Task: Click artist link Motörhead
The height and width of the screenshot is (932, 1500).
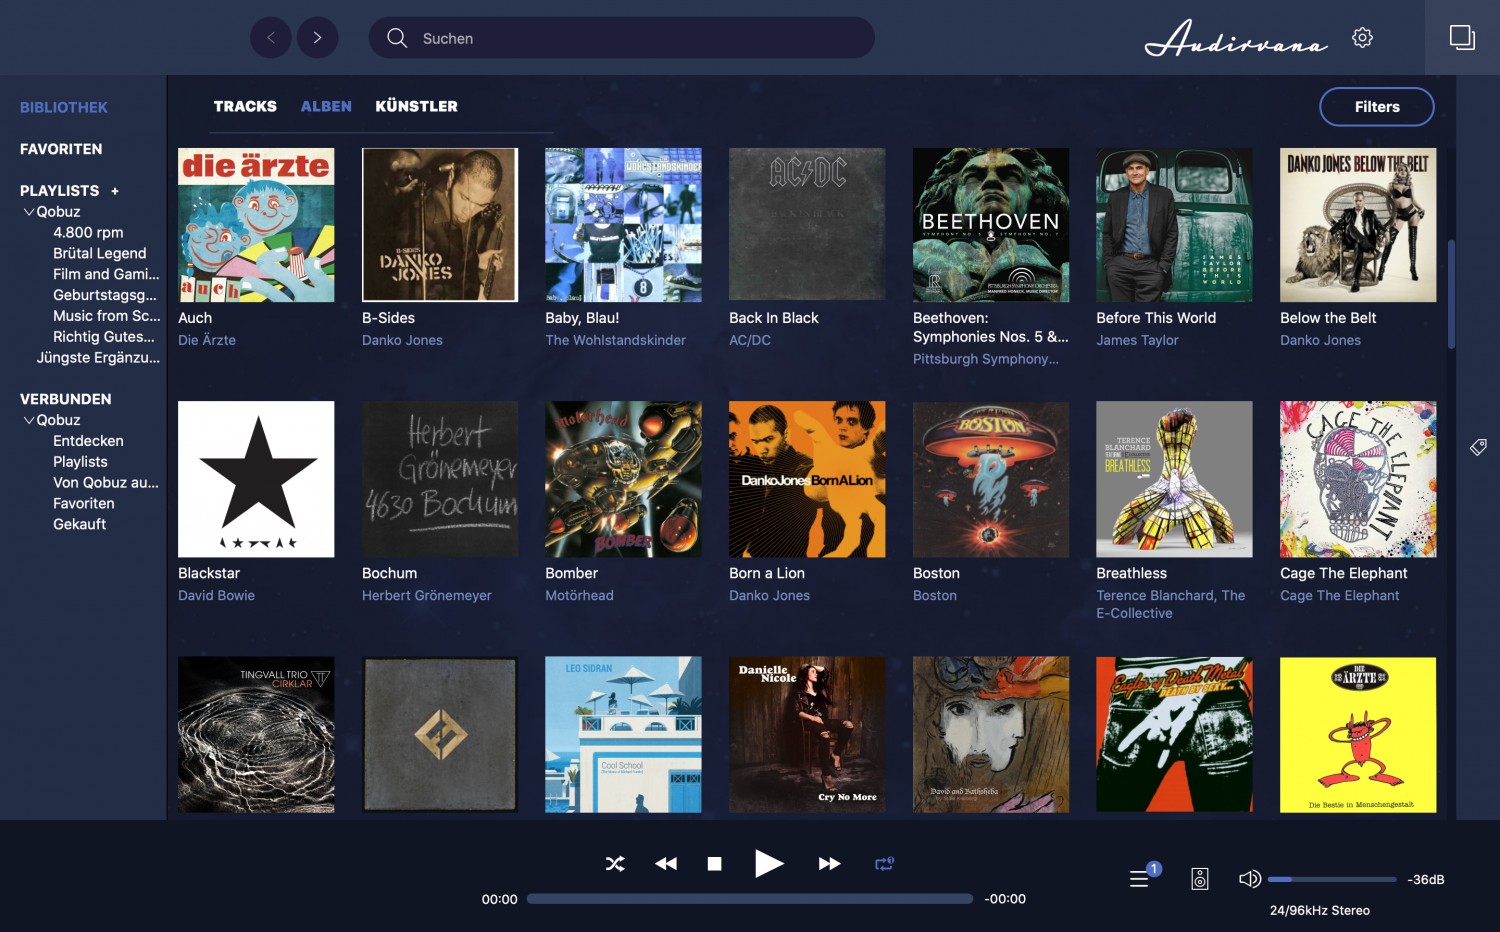Action: tap(579, 595)
